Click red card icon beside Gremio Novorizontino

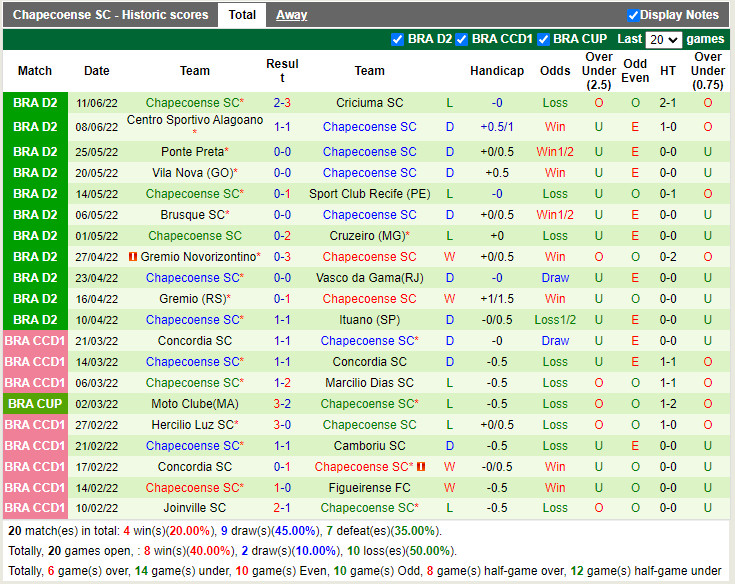[133, 256]
